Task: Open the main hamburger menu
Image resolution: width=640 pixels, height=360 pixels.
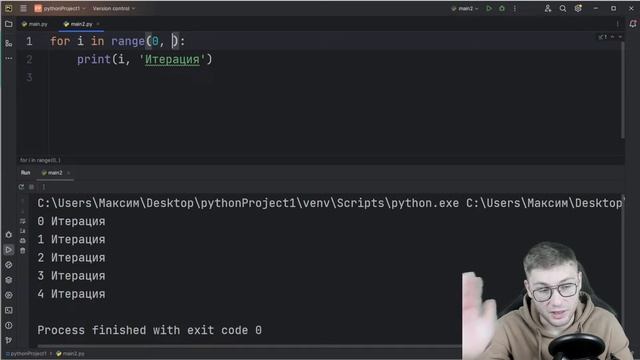Action: 24,8
